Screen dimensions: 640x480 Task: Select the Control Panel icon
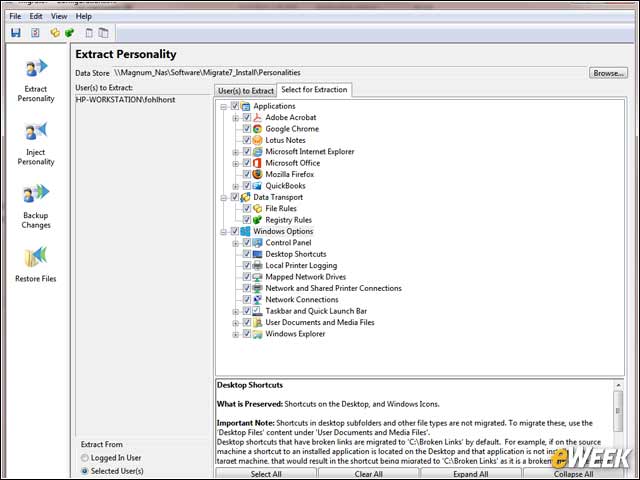click(x=257, y=243)
